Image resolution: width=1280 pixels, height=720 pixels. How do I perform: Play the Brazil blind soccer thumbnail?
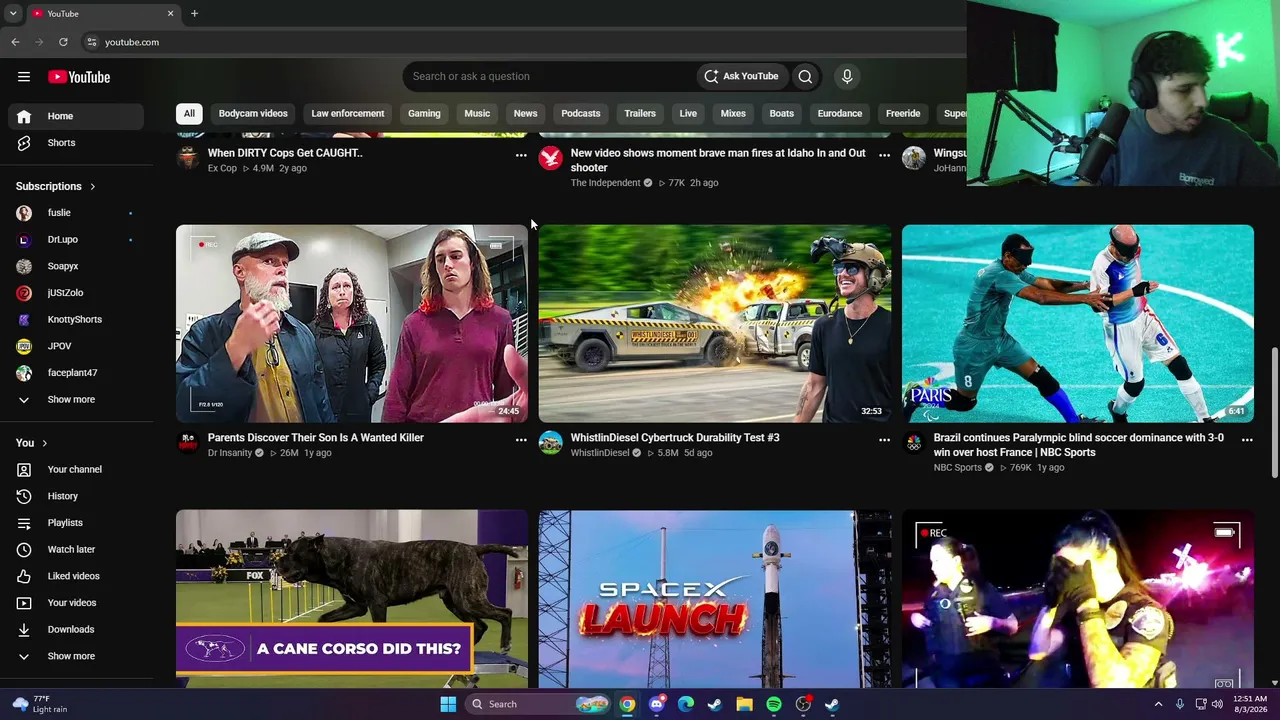click(1078, 323)
